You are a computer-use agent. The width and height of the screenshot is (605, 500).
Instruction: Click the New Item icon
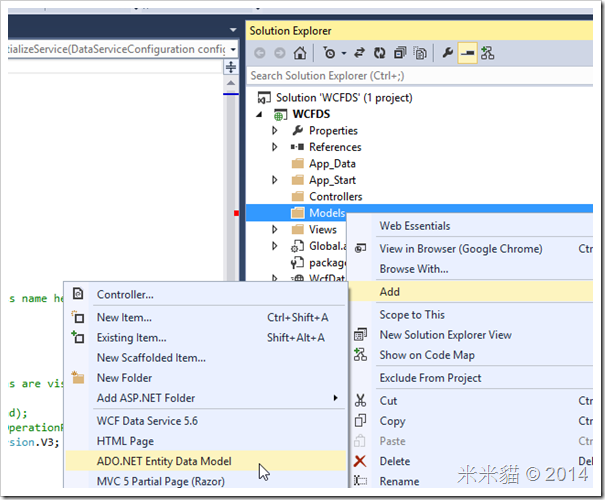coord(78,317)
